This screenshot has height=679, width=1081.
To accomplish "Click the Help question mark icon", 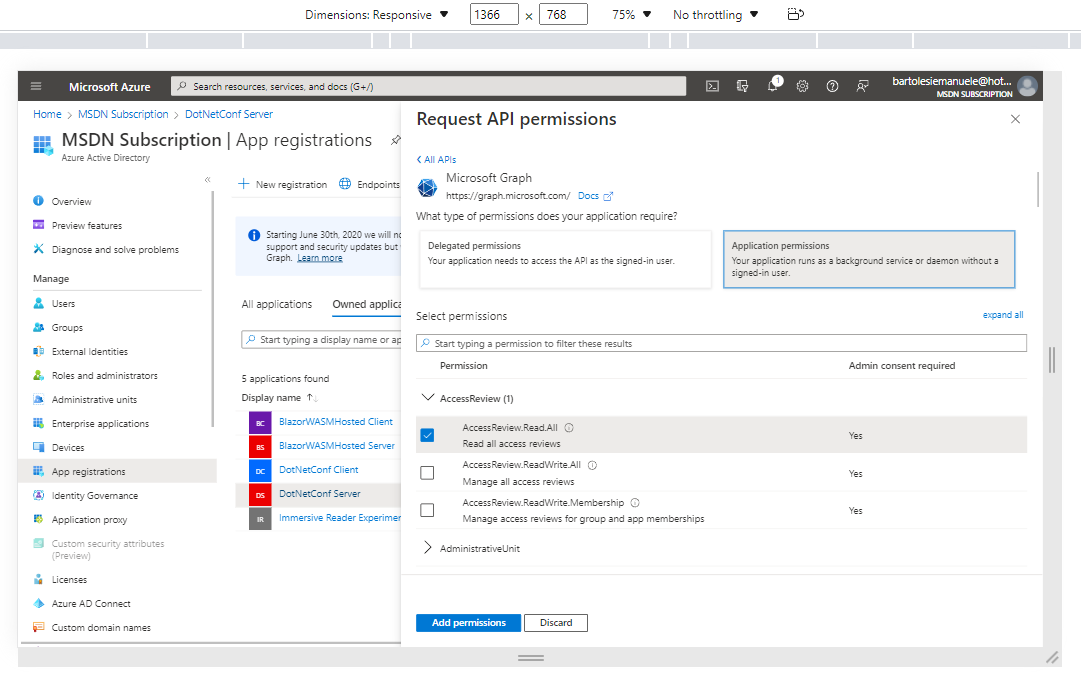I will pos(832,86).
